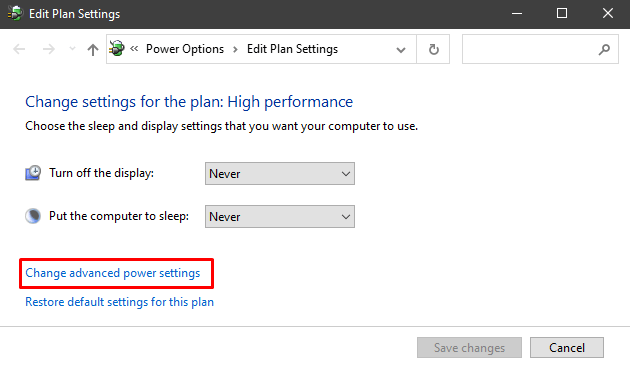Expand the address bar history dropdown
The height and width of the screenshot is (380, 630).
click(401, 50)
